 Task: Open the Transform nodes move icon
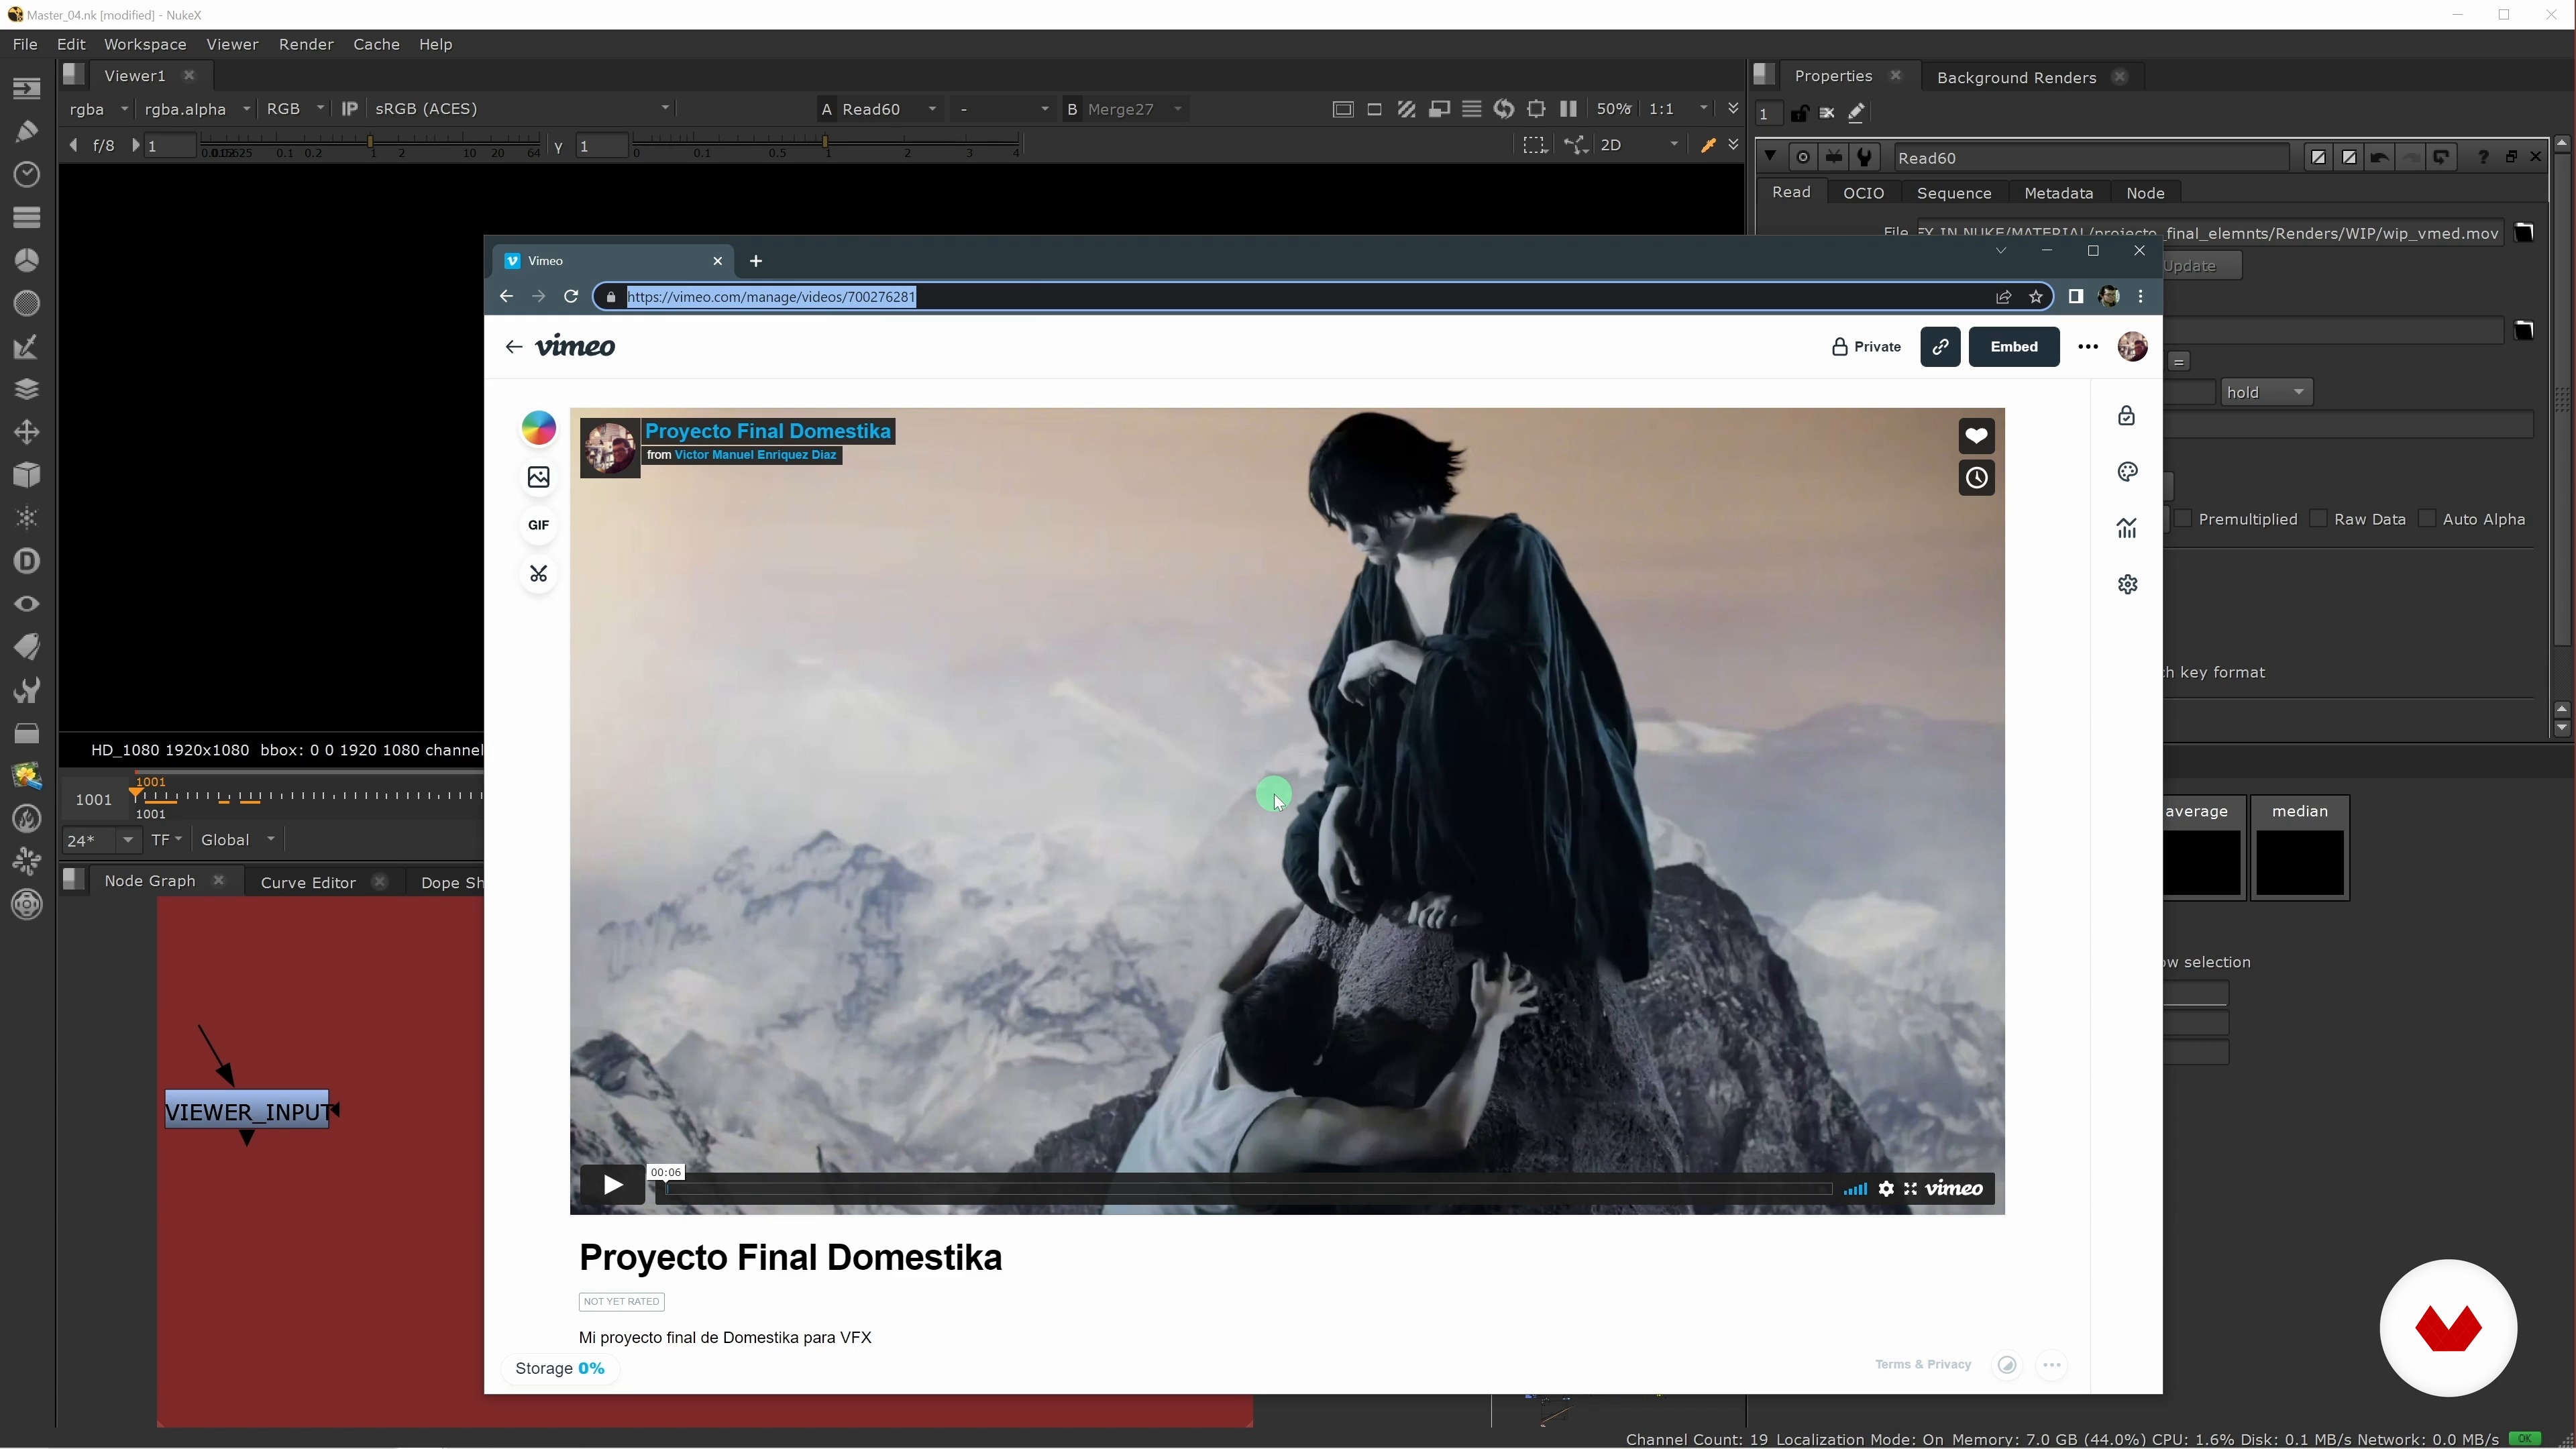(27, 432)
